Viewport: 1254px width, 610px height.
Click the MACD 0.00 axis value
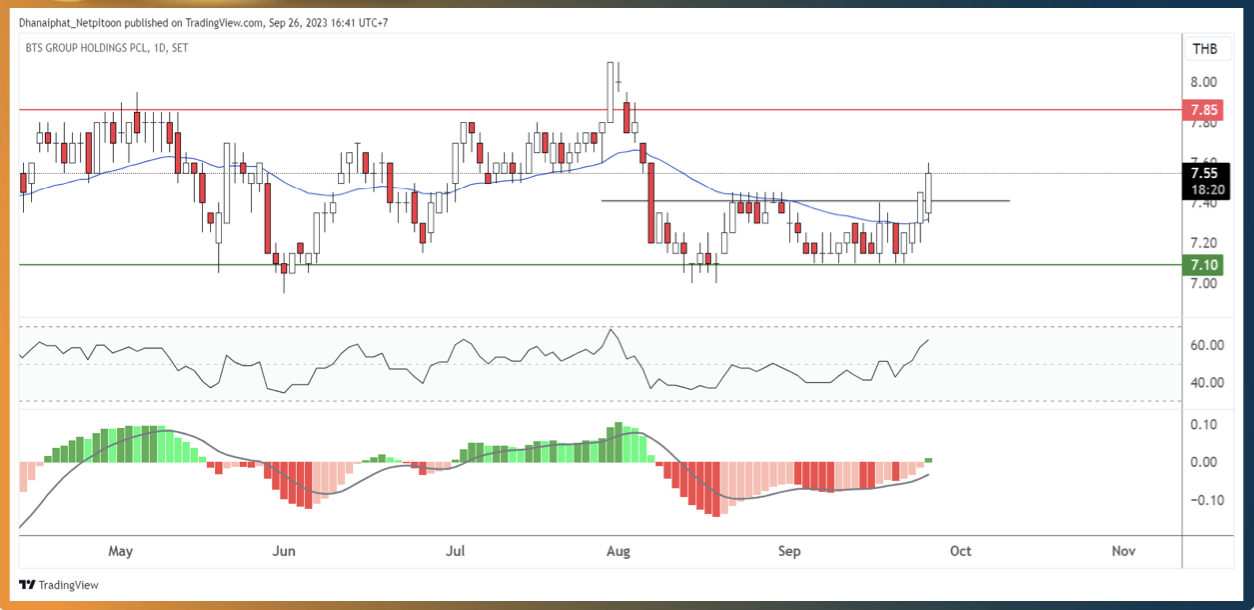pyautogui.click(x=1203, y=462)
